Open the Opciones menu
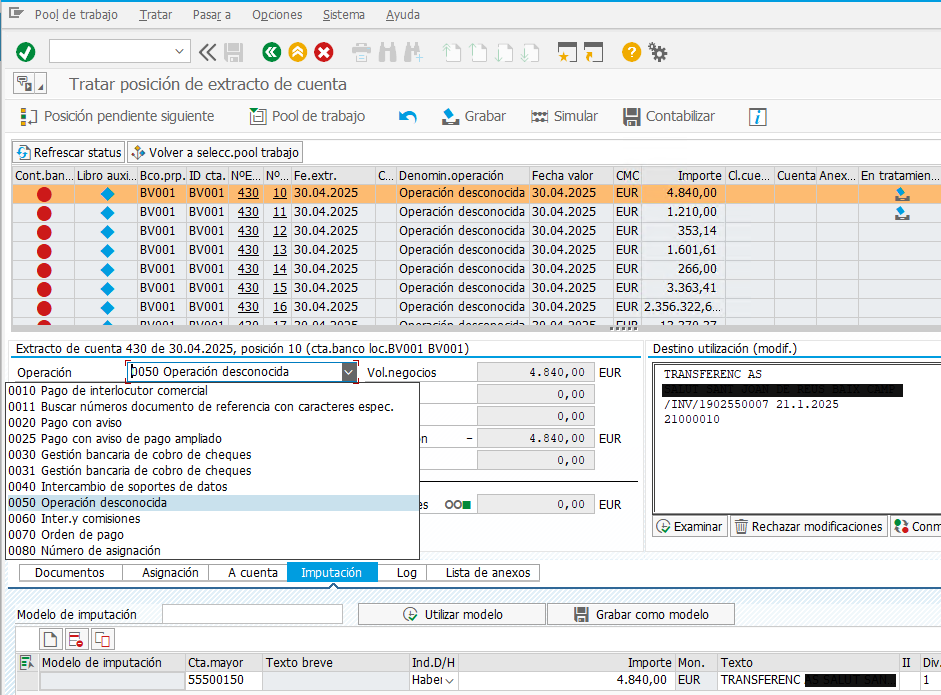 (277, 14)
